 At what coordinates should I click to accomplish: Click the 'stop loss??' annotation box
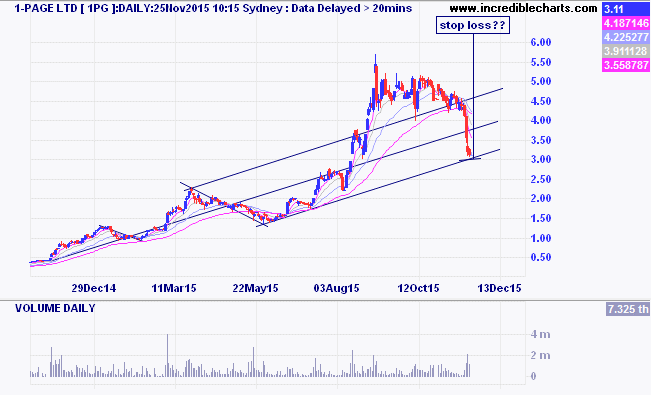(x=472, y=25)
